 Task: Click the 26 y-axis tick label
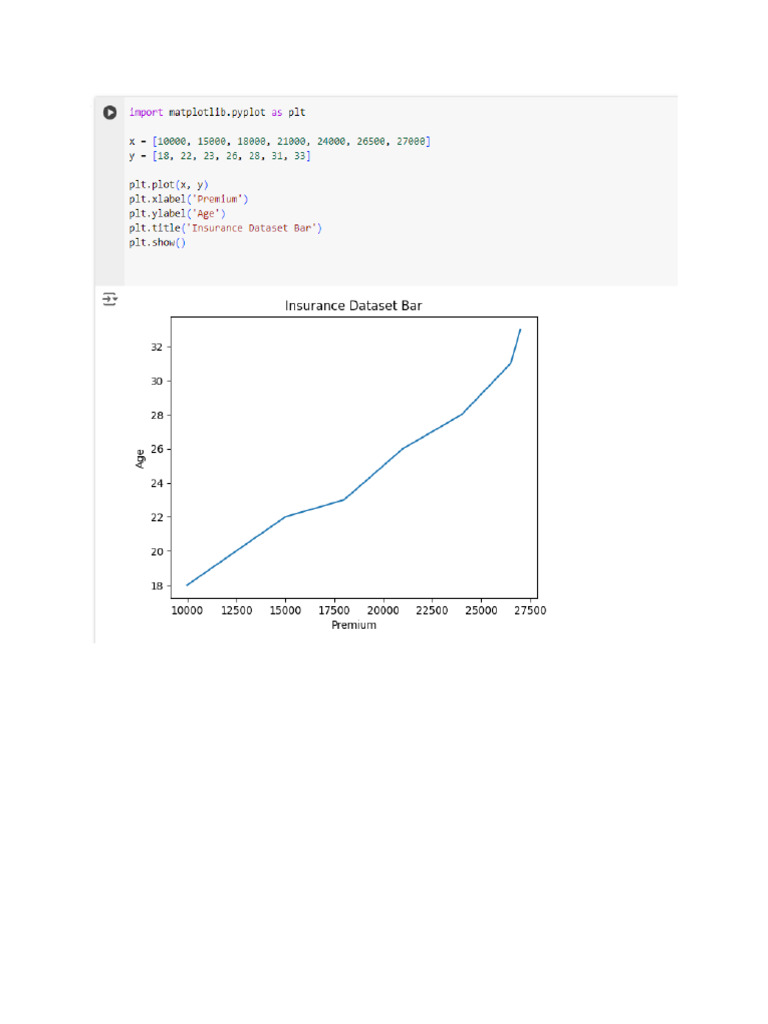click(x=157, y=449)
